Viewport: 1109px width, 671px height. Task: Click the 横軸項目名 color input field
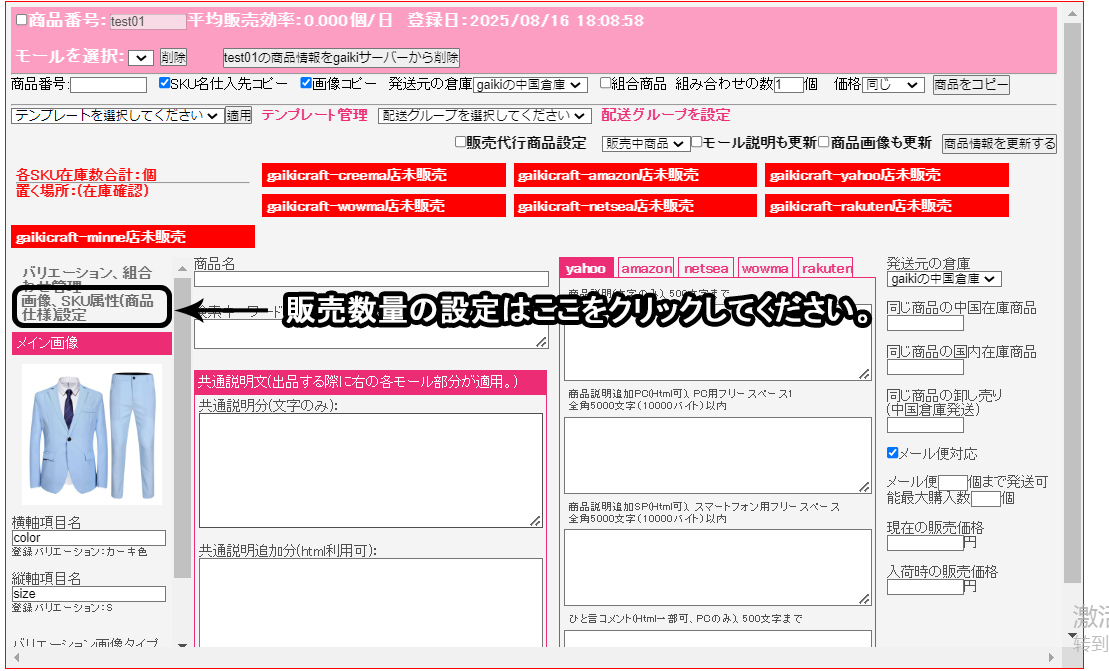coord(88,538)
